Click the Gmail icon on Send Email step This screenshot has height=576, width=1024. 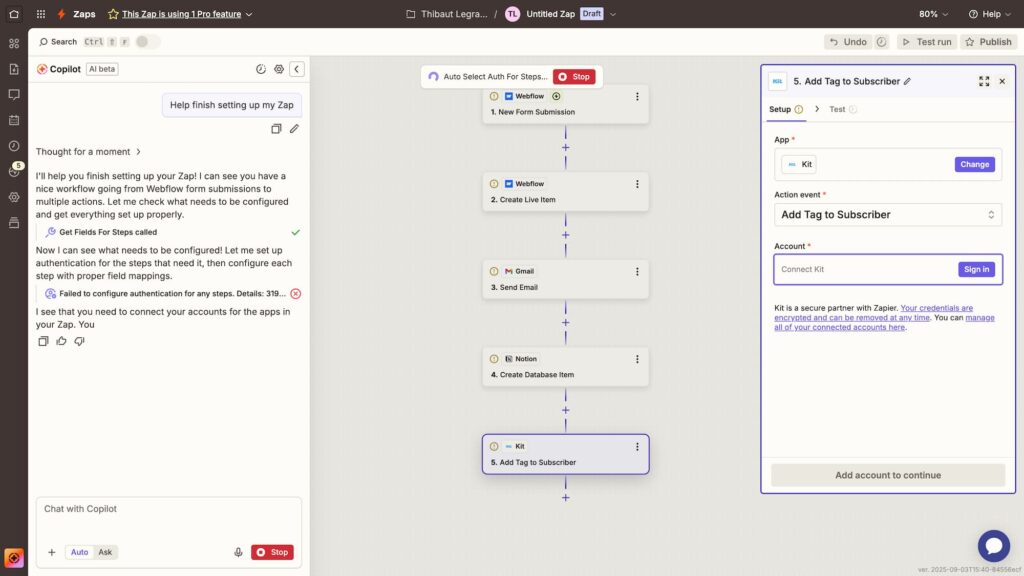507,270
